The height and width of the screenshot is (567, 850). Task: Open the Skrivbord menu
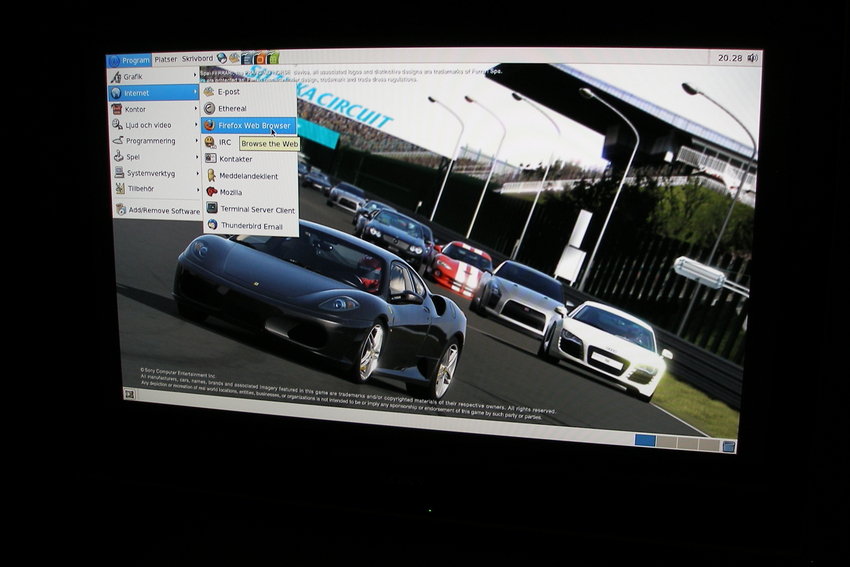[x=197, y=59]
